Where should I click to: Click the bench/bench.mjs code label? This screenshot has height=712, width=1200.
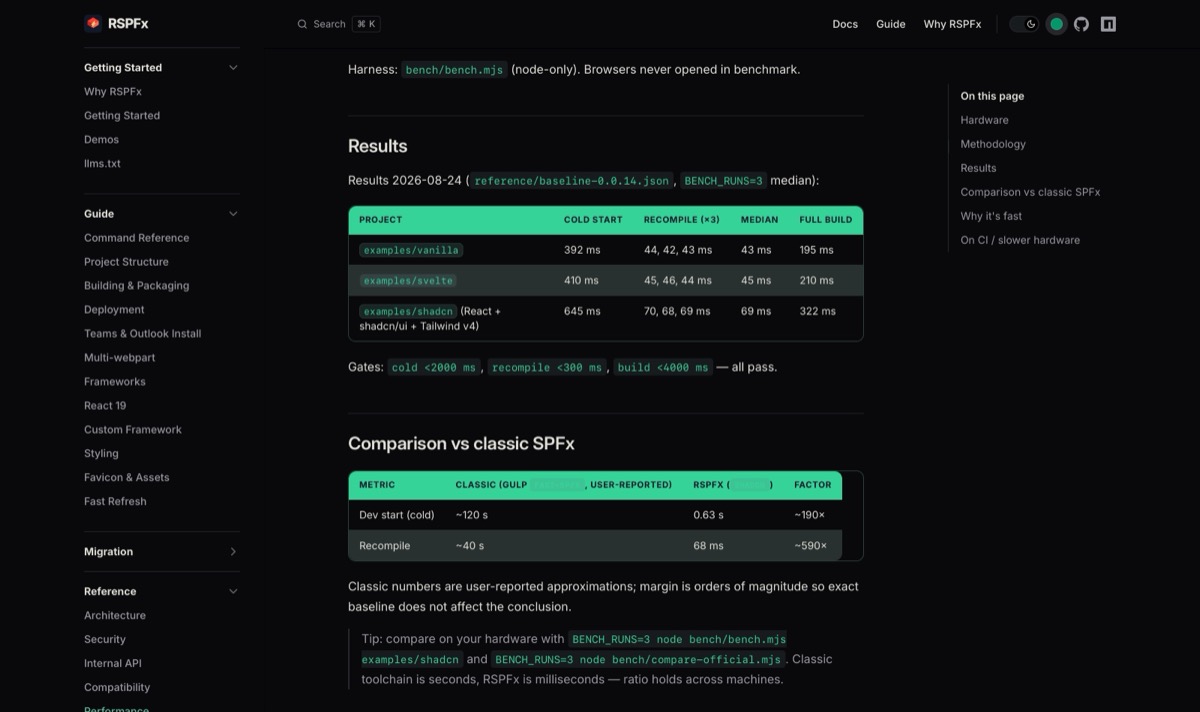454,70
